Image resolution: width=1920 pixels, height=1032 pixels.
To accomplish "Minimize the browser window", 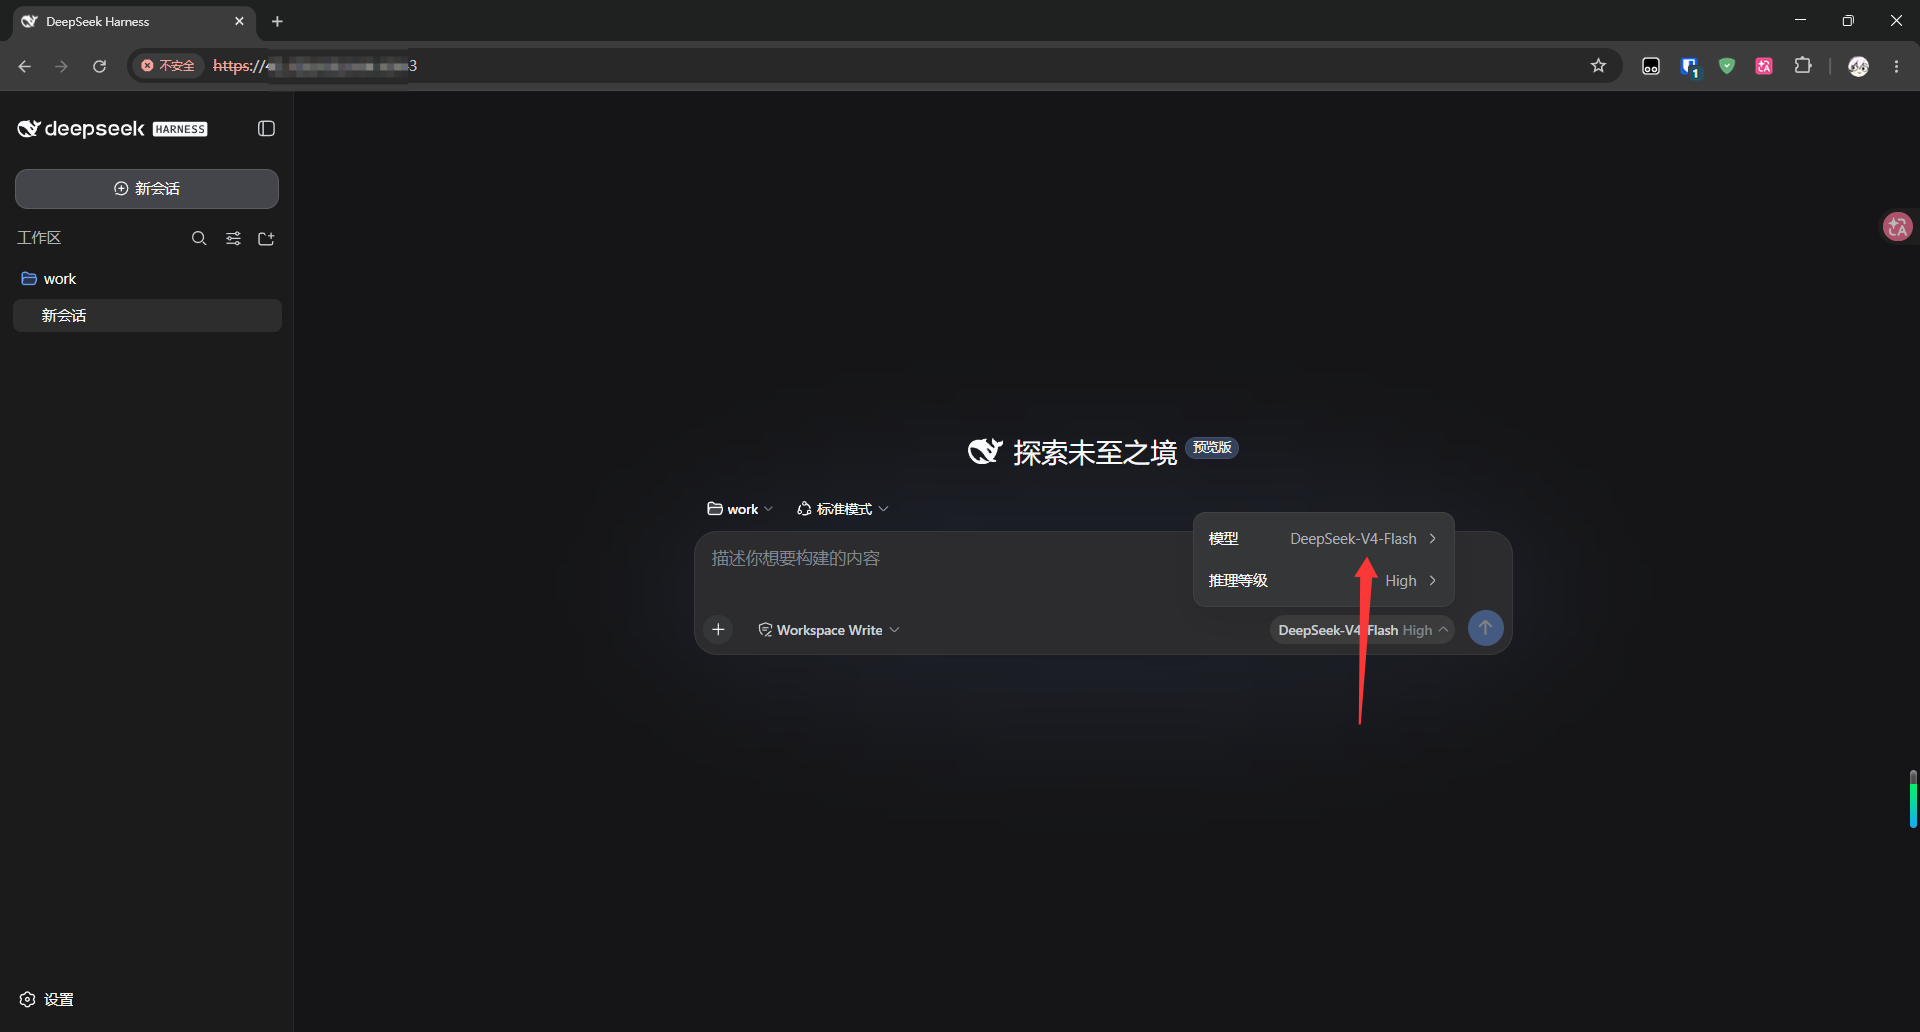I will click(1800, 20).
